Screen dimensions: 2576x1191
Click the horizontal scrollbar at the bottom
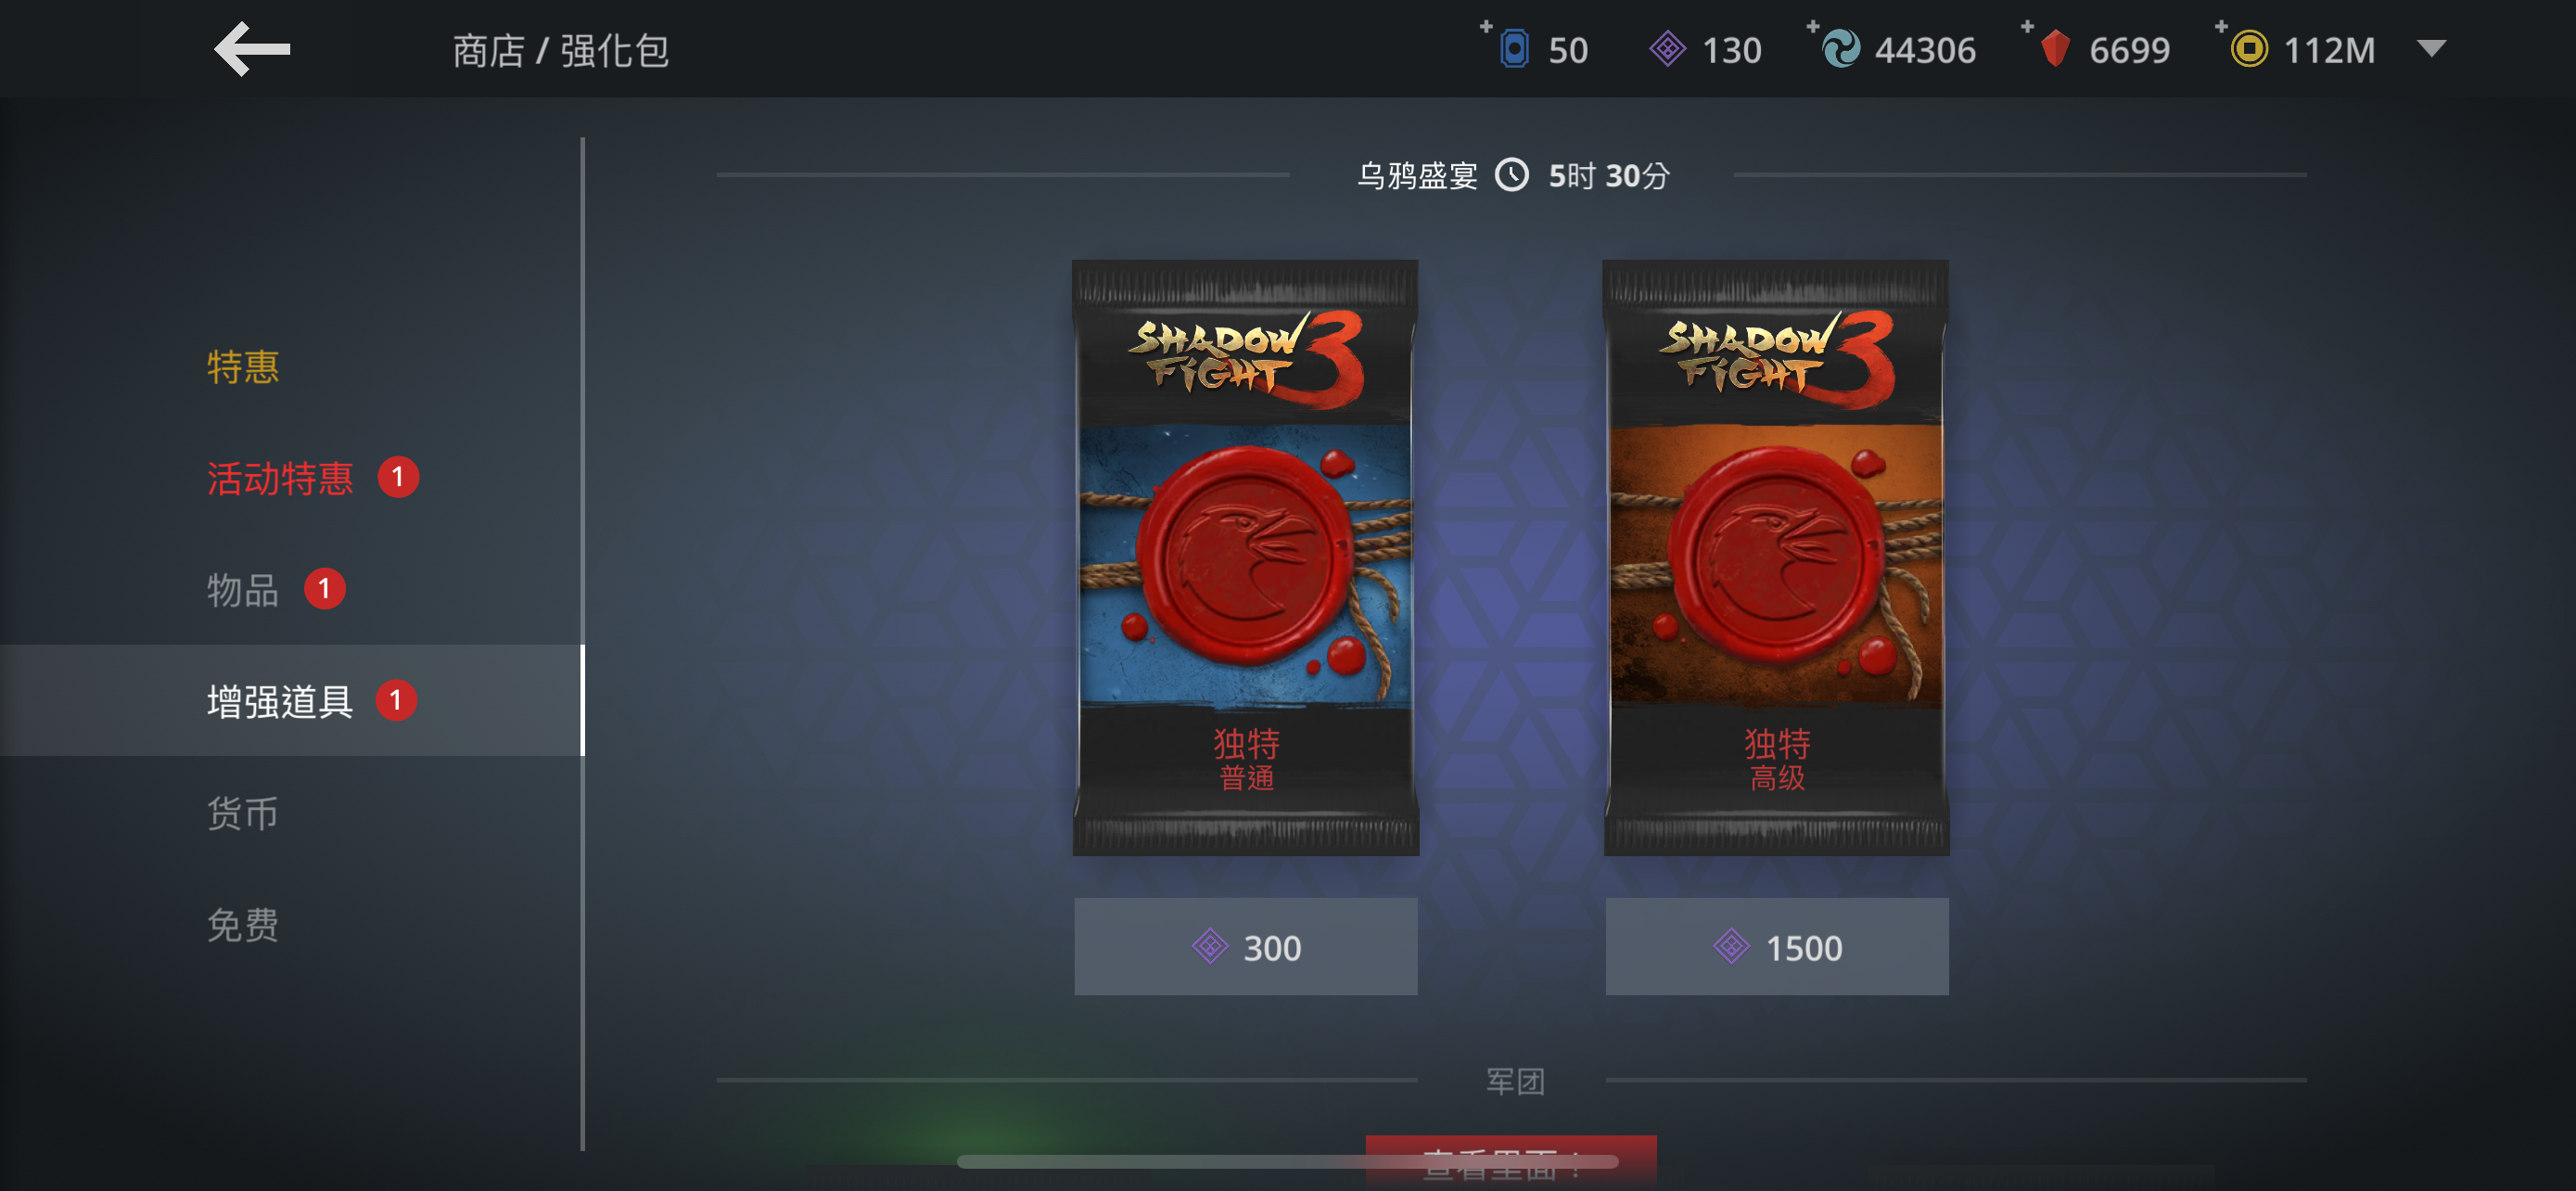(1287, 1161)
